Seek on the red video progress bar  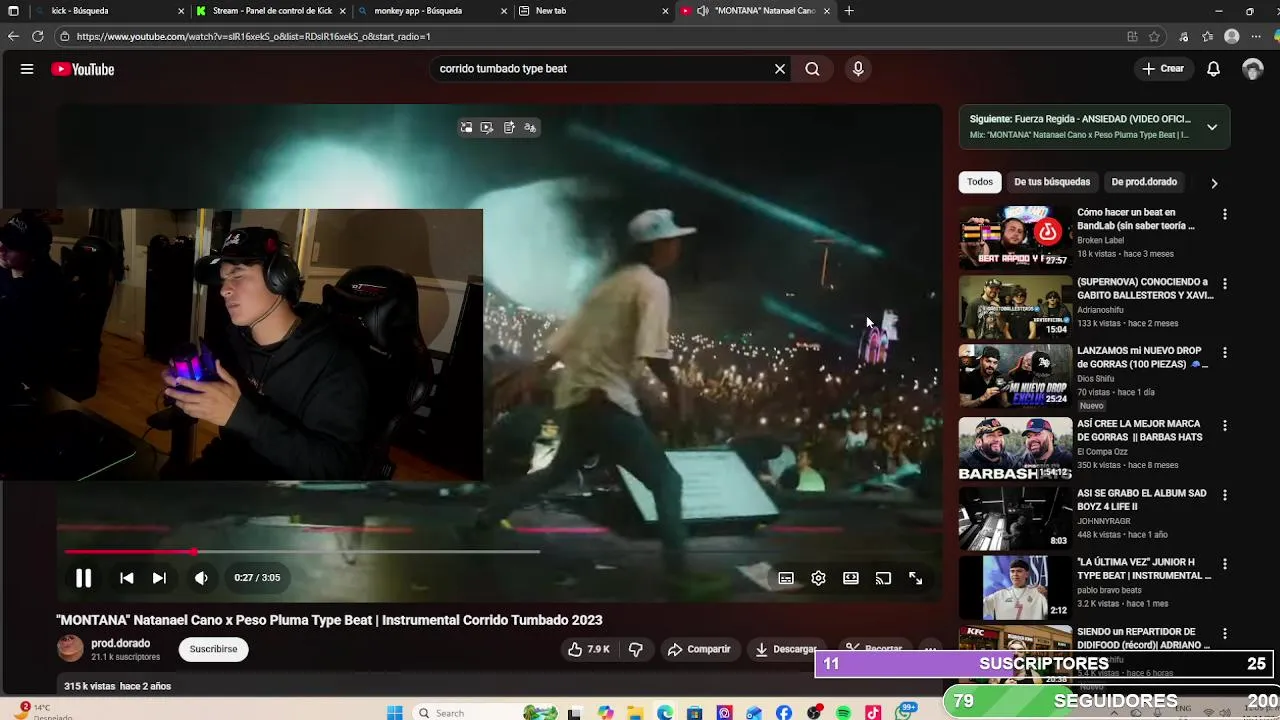click(302, 551)
